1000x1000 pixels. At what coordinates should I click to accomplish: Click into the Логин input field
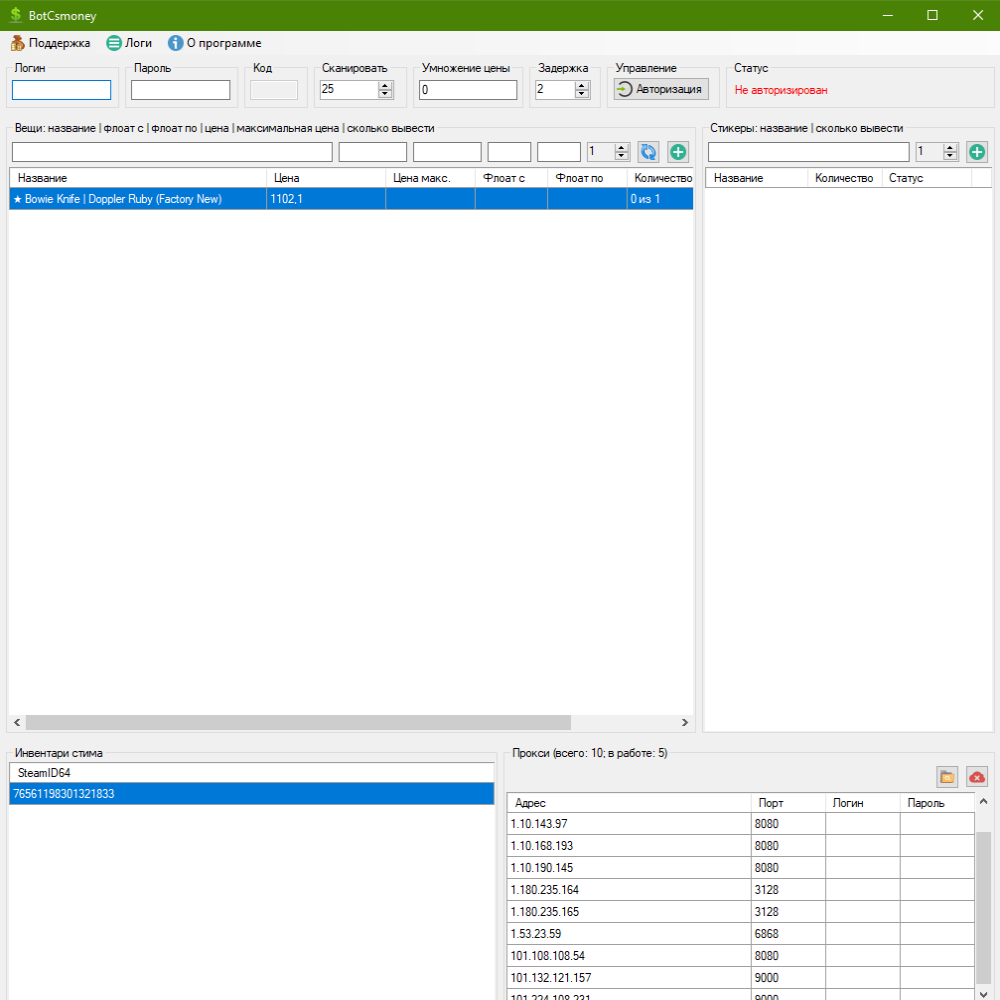point(61,90)
